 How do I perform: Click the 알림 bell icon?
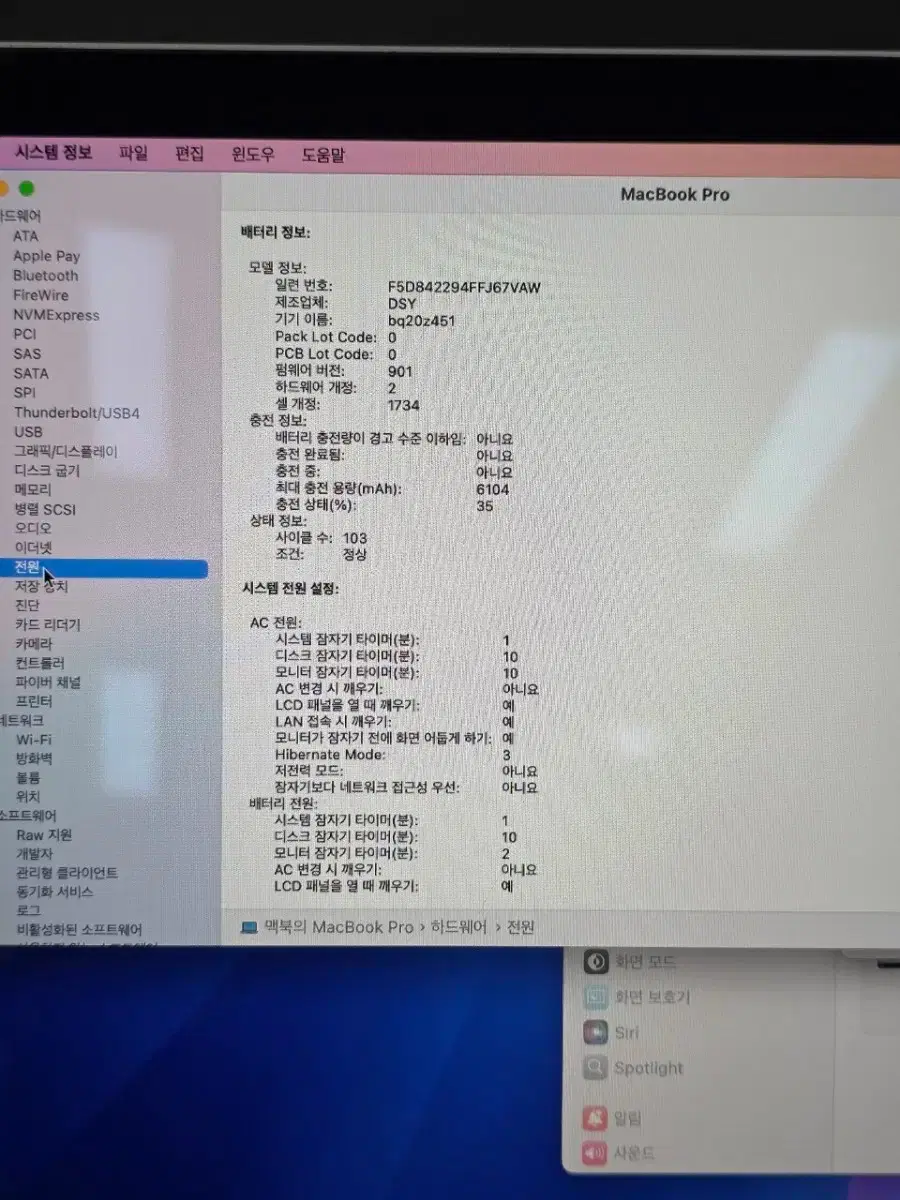595,1118
